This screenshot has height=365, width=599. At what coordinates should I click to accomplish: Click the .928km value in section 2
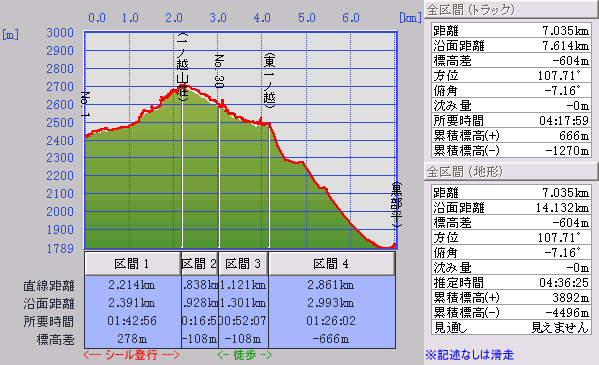(200, 303)
